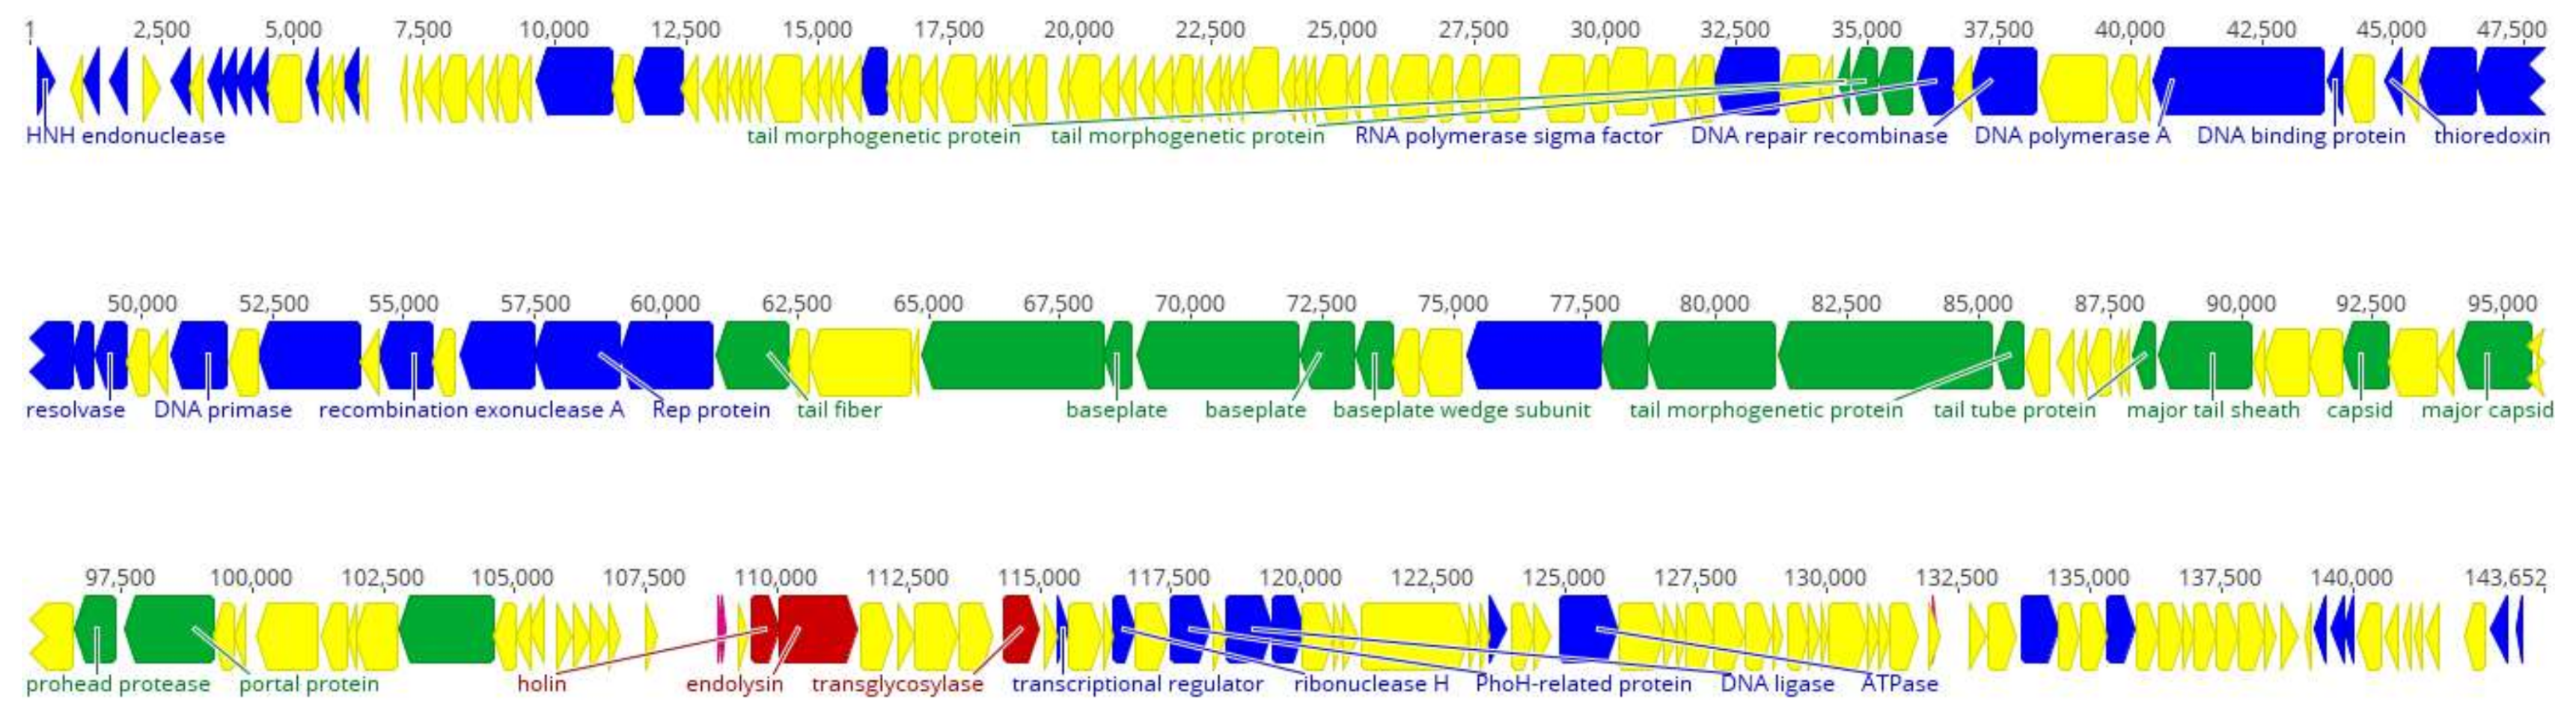The width and height of the screenshot is (2576, 721).
Task: Click the 143,652 end position marker
Action: pyautogui.click(x=2507, y=576)
